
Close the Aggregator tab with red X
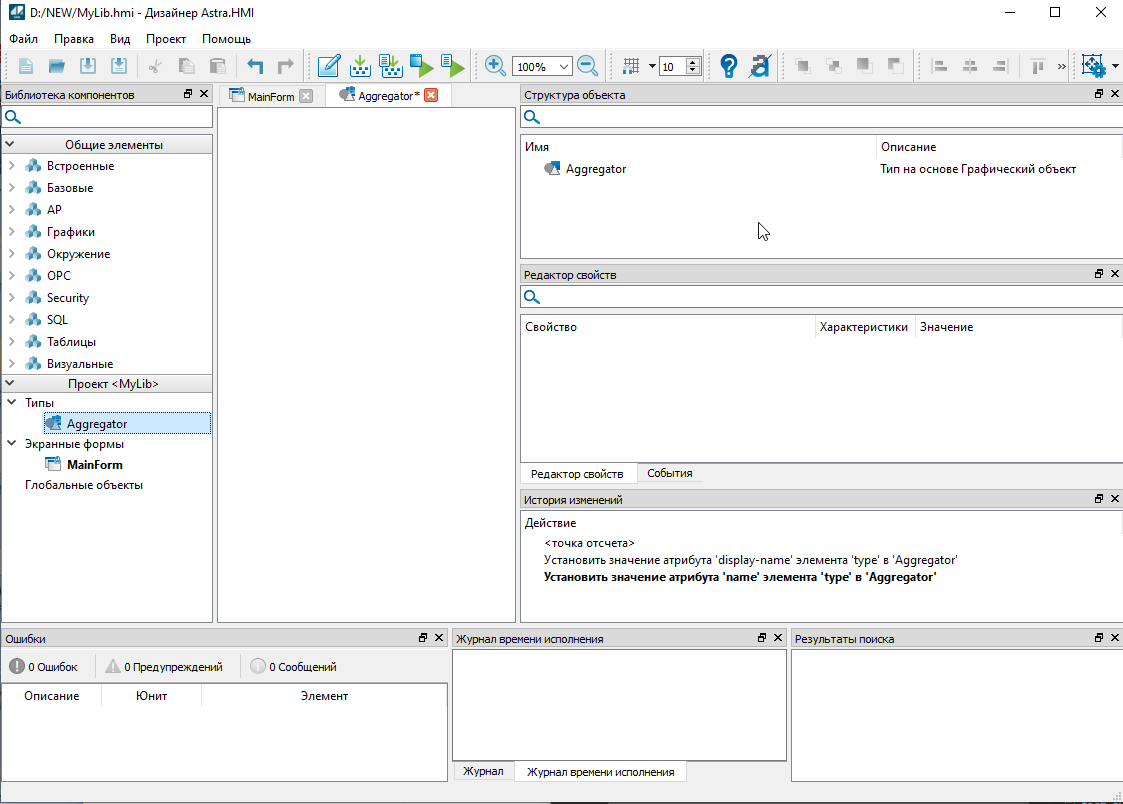(x=431, y=96)
